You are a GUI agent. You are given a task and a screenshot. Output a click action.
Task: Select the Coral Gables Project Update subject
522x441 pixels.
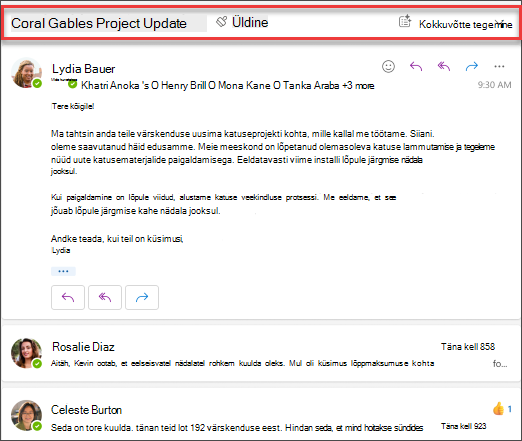tap(99, 23)
